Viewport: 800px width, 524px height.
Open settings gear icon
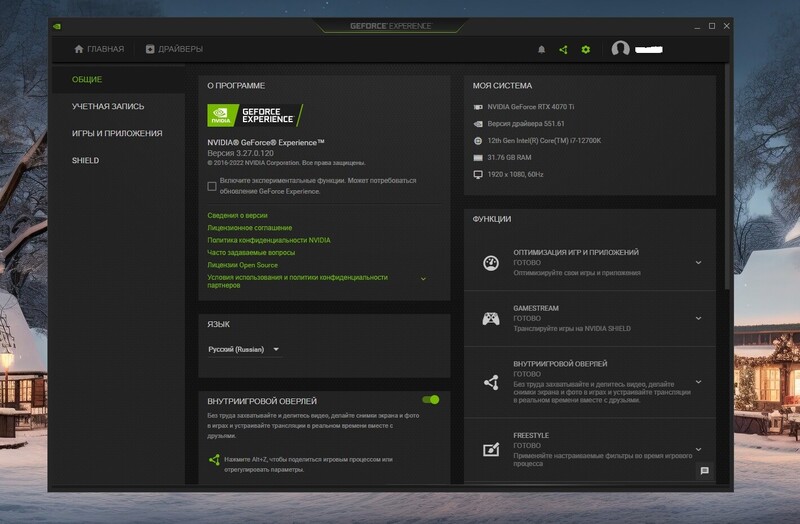pyautogui.click(x=586, y=49)
